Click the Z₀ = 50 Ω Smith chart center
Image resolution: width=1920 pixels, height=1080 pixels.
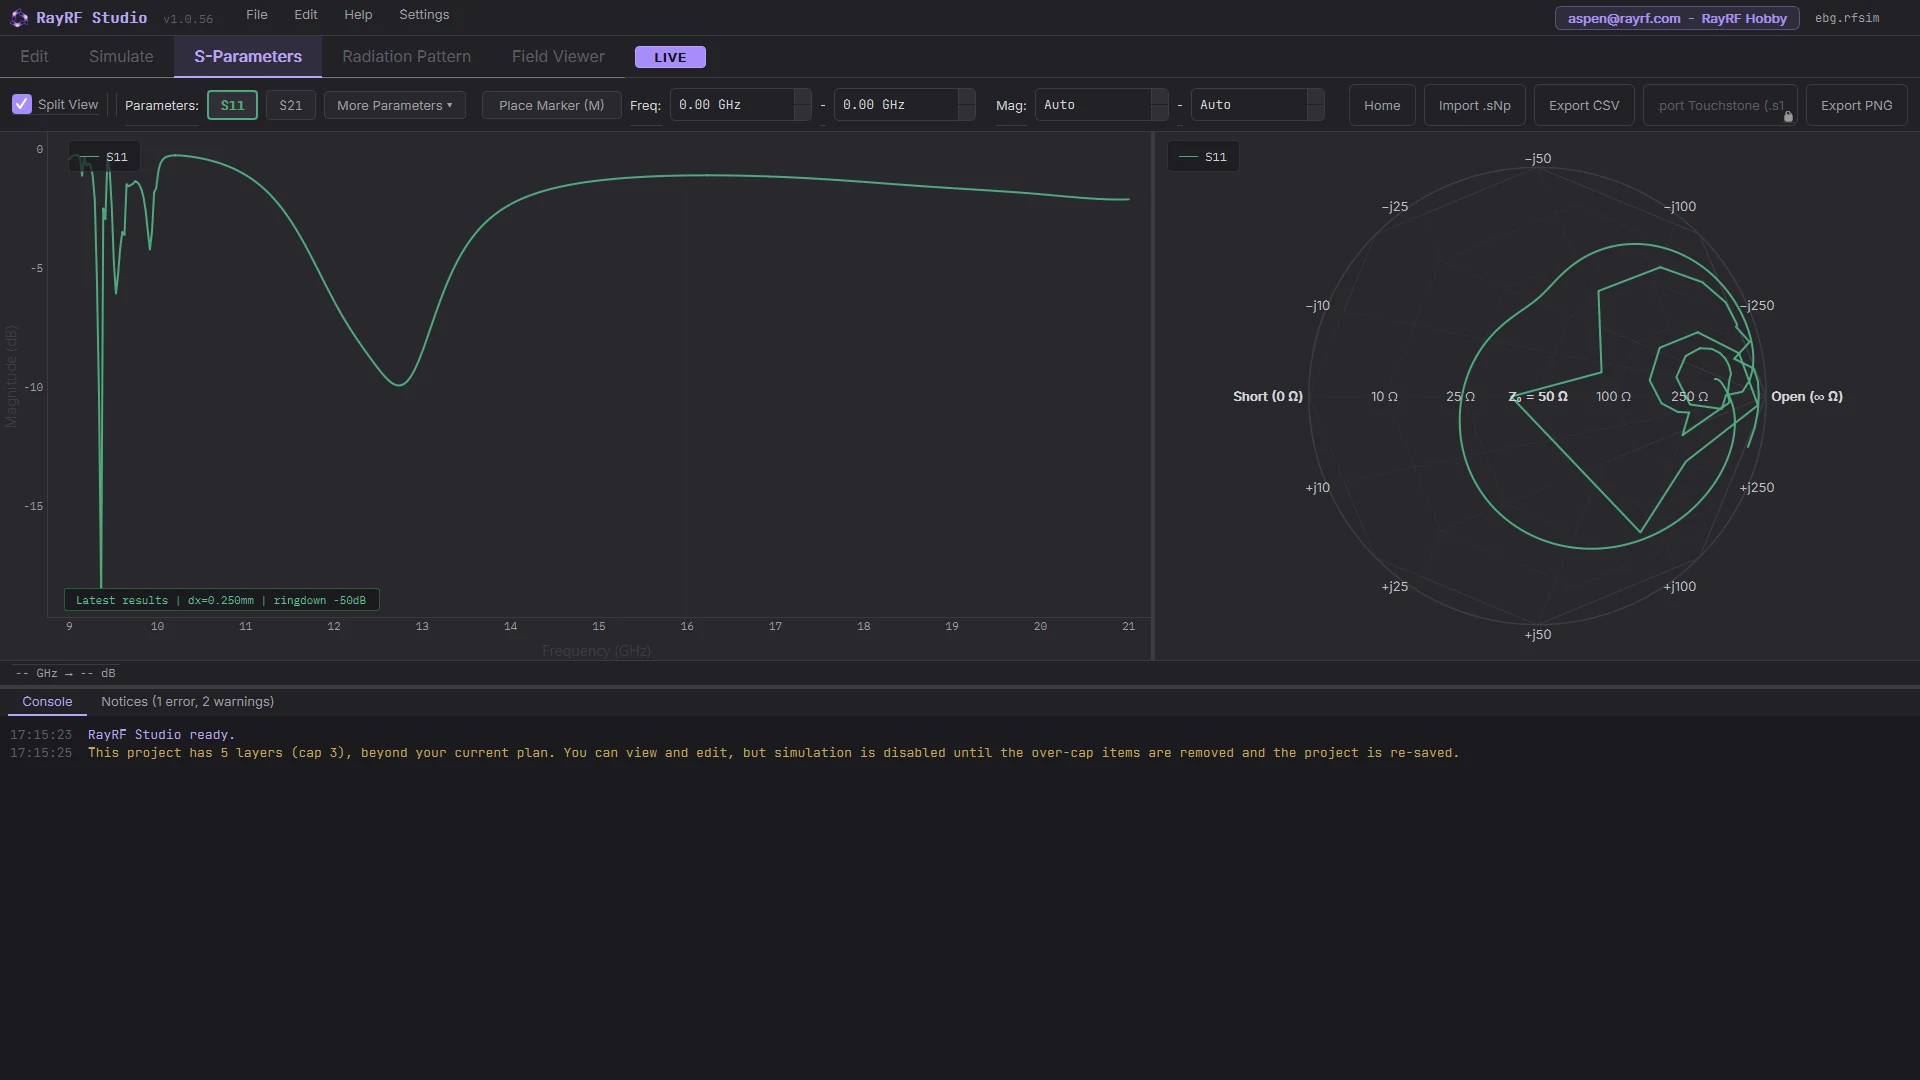[x=1538, y=397]
